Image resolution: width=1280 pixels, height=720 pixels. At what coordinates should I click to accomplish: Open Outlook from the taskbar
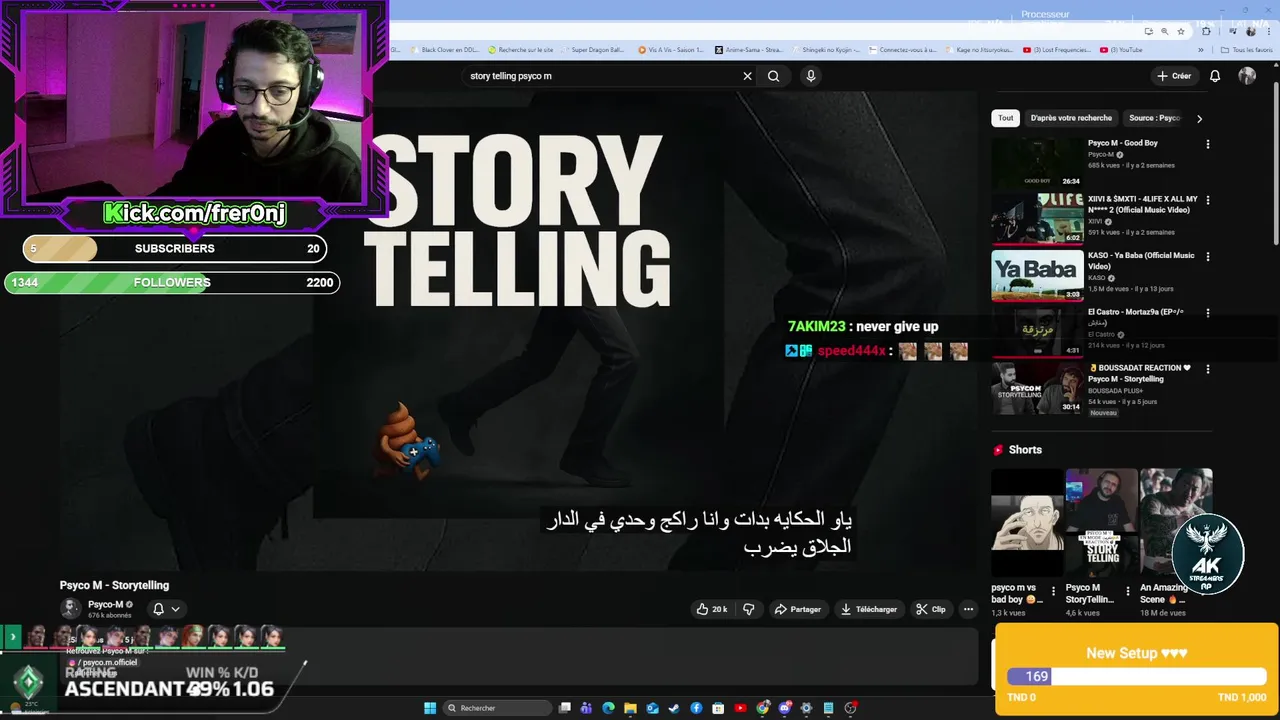coord(652,708)
